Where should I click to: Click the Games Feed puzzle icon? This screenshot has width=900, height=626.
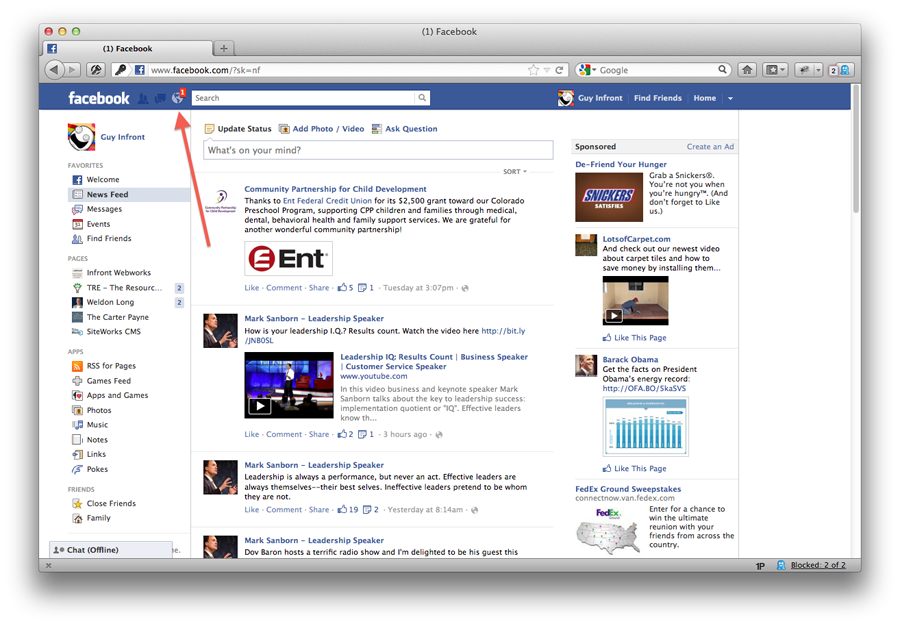(x=77, y=381)
